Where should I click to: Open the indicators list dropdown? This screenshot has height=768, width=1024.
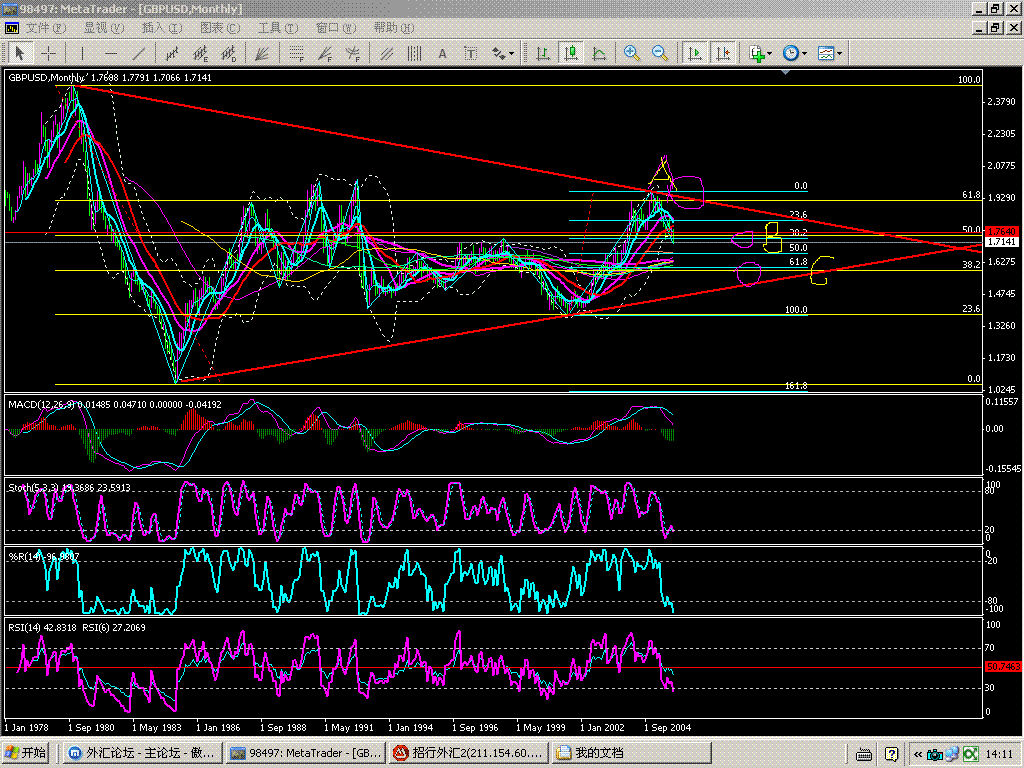tap(759, 53)
